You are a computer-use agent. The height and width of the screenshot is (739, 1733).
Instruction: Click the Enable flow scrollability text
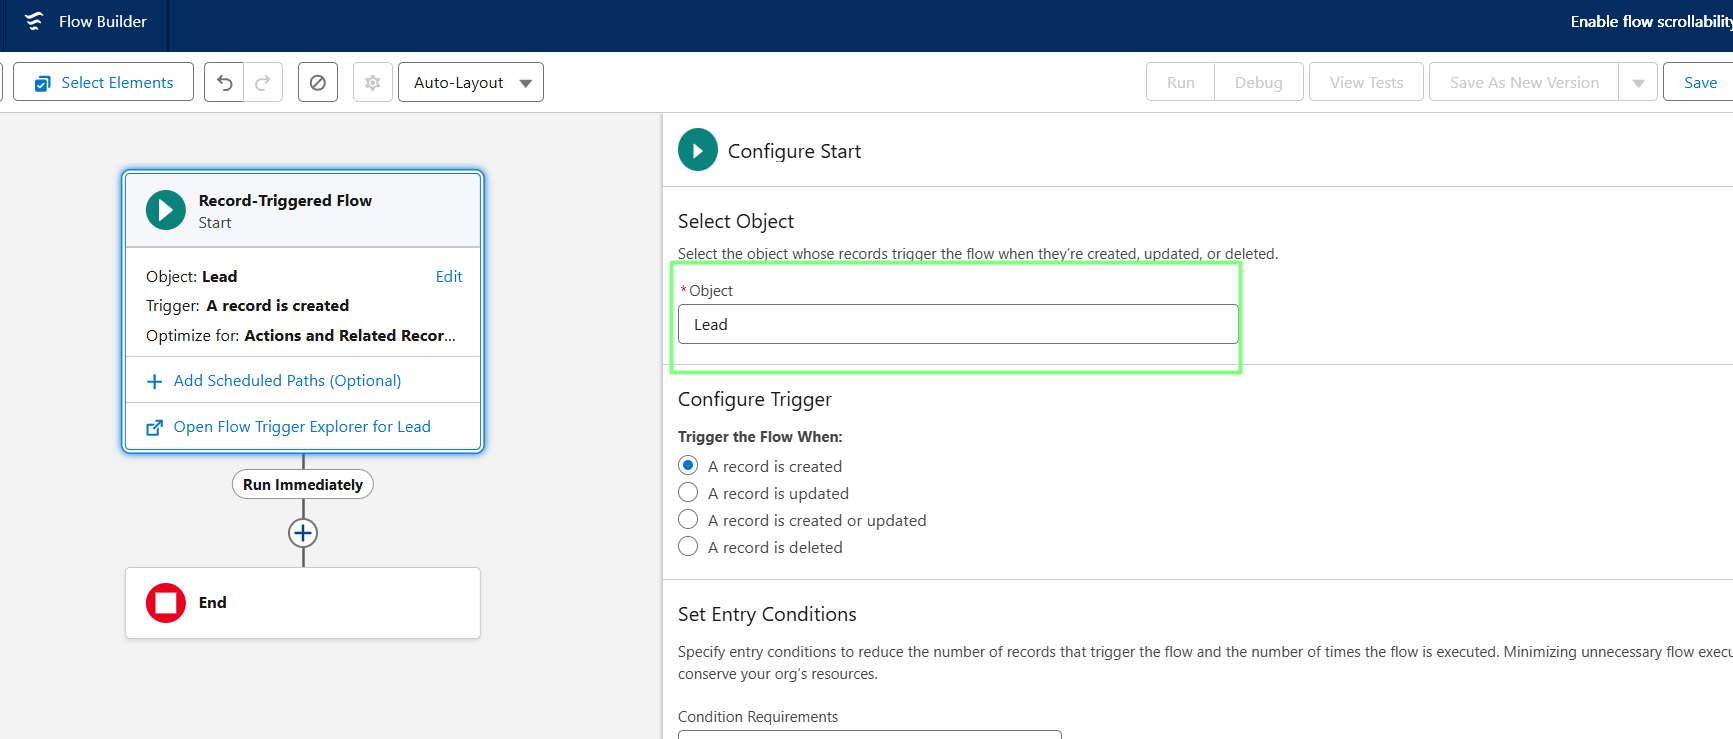pos(1651,21)
